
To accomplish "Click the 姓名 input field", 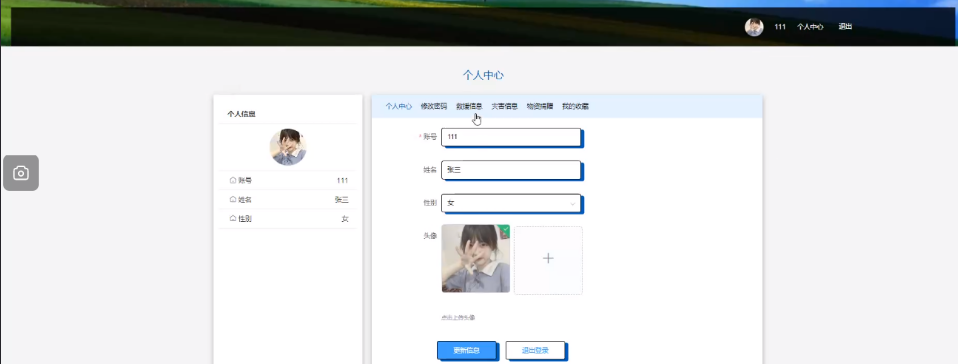I will [511, 170].
